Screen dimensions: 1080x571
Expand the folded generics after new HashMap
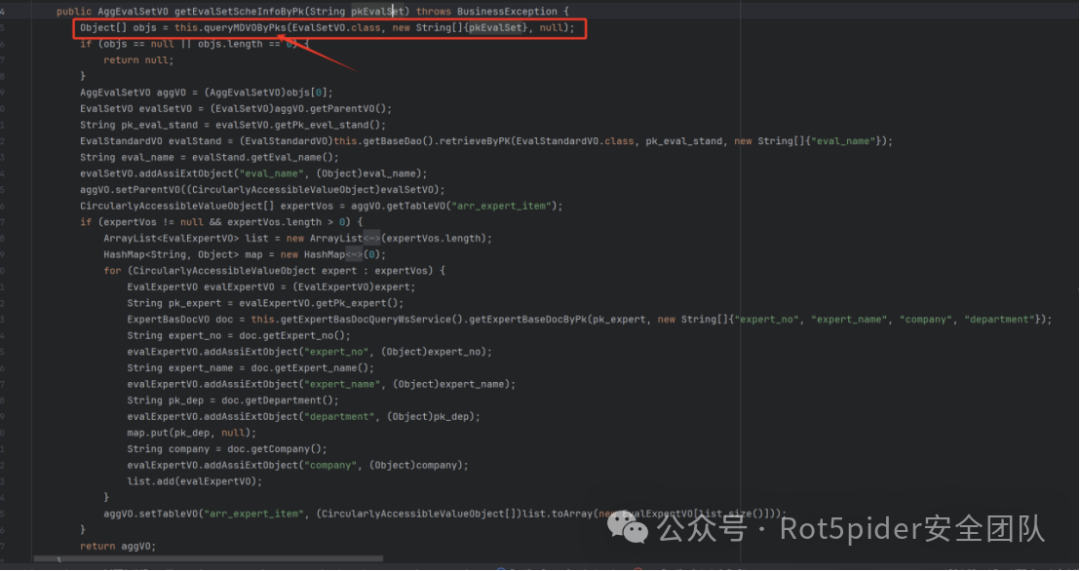(x=341, y=254)
